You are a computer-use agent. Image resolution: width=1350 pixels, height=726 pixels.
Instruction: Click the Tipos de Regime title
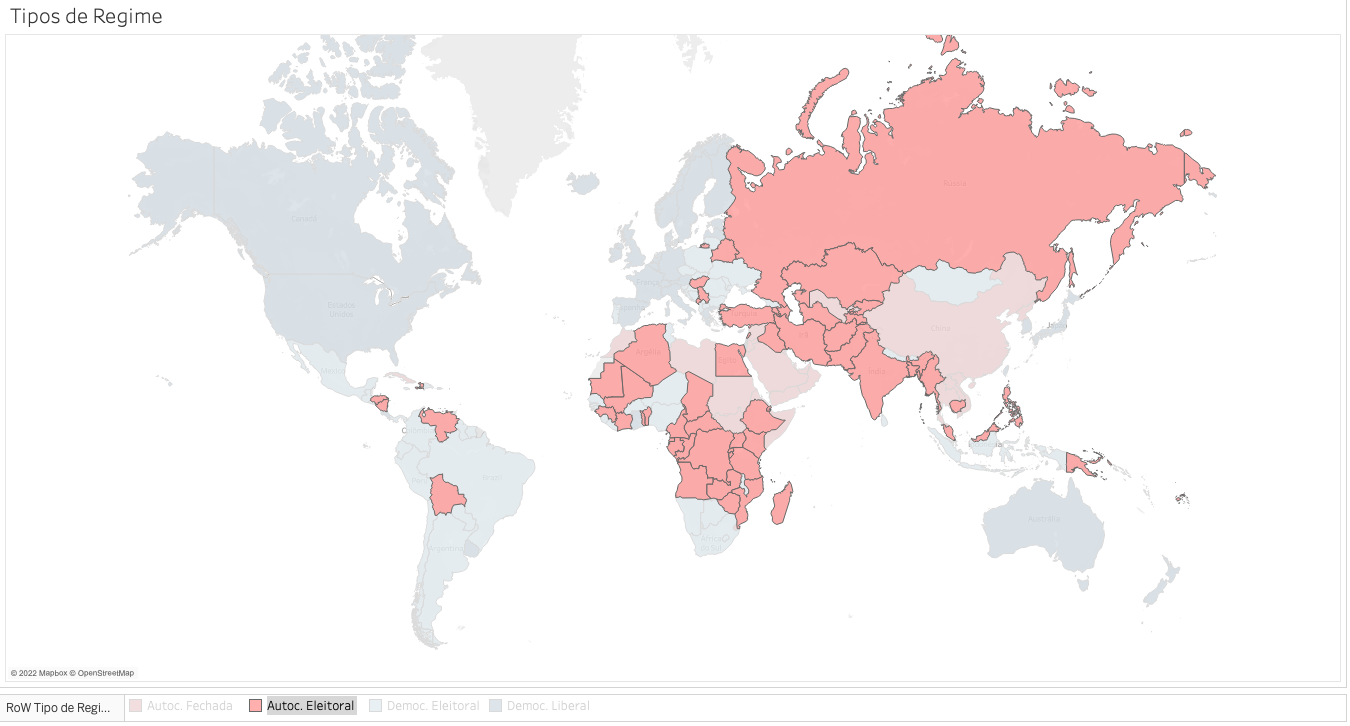86,17
